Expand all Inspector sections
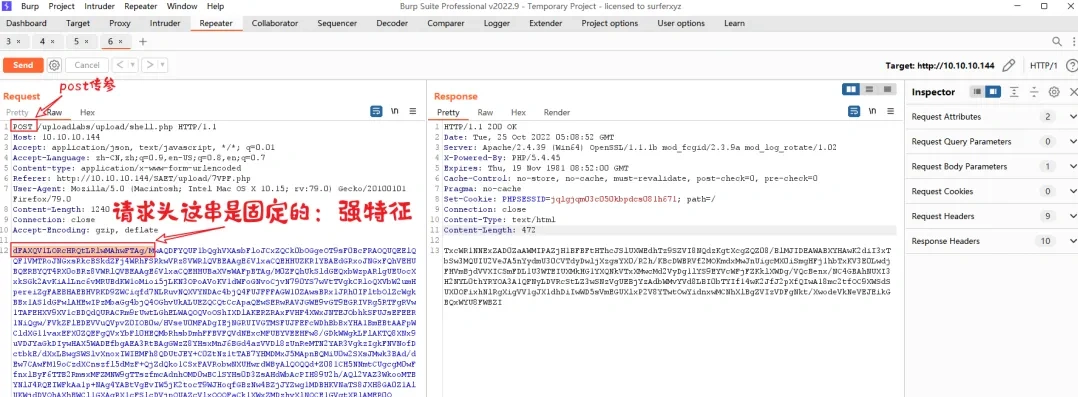This screenshot has width=1078, height=397. point(1014,92)
